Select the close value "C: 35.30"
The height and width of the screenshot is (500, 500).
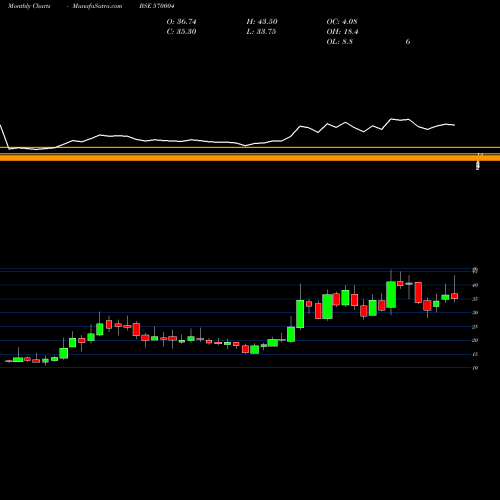pos(181,32)
